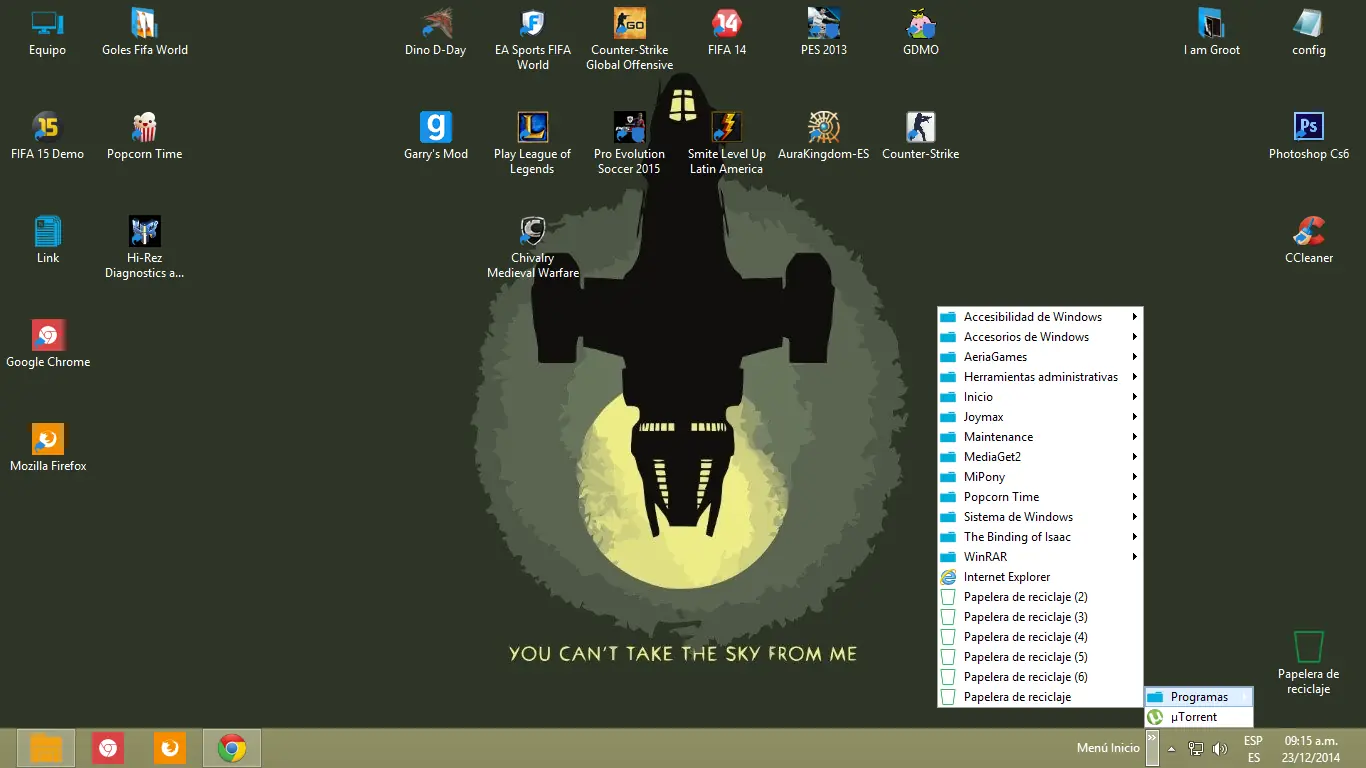Viewport: 1366px width, 768px height.
Task: Select the Hi-Rez Diagnostics shortcut
Action: [x=145, y=247]
